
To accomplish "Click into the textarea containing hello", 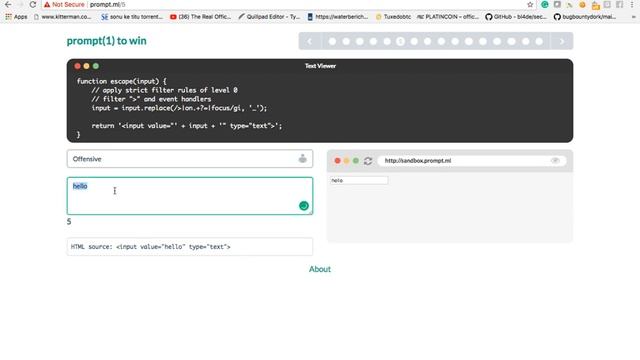I will pyautogui.click(x=190, y=196).
